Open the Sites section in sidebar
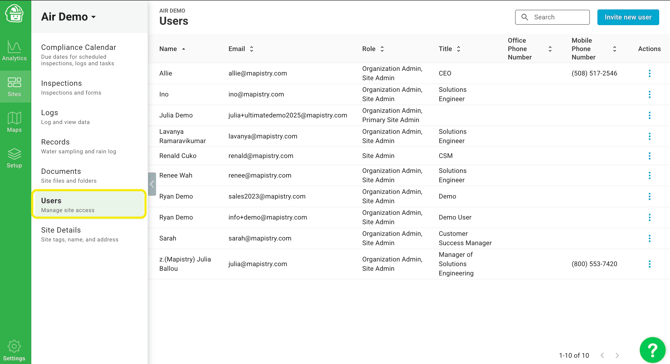This screenshot has width=670, height=364. point(15,87)
